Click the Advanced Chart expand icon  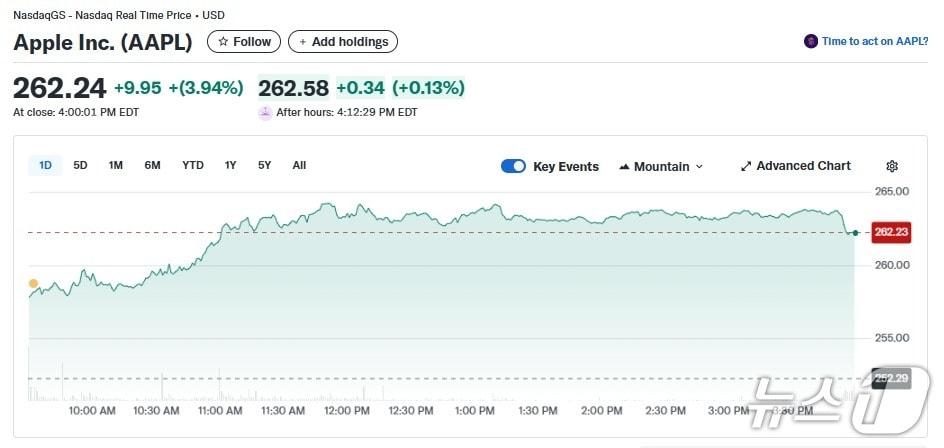(x=745, y=166)
